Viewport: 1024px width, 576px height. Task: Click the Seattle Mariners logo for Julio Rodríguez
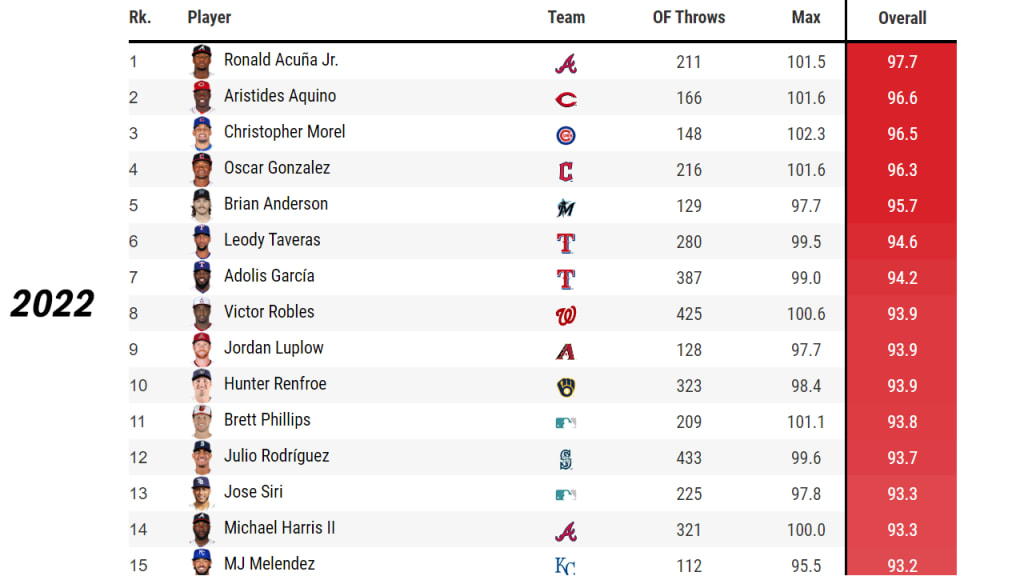566,459
